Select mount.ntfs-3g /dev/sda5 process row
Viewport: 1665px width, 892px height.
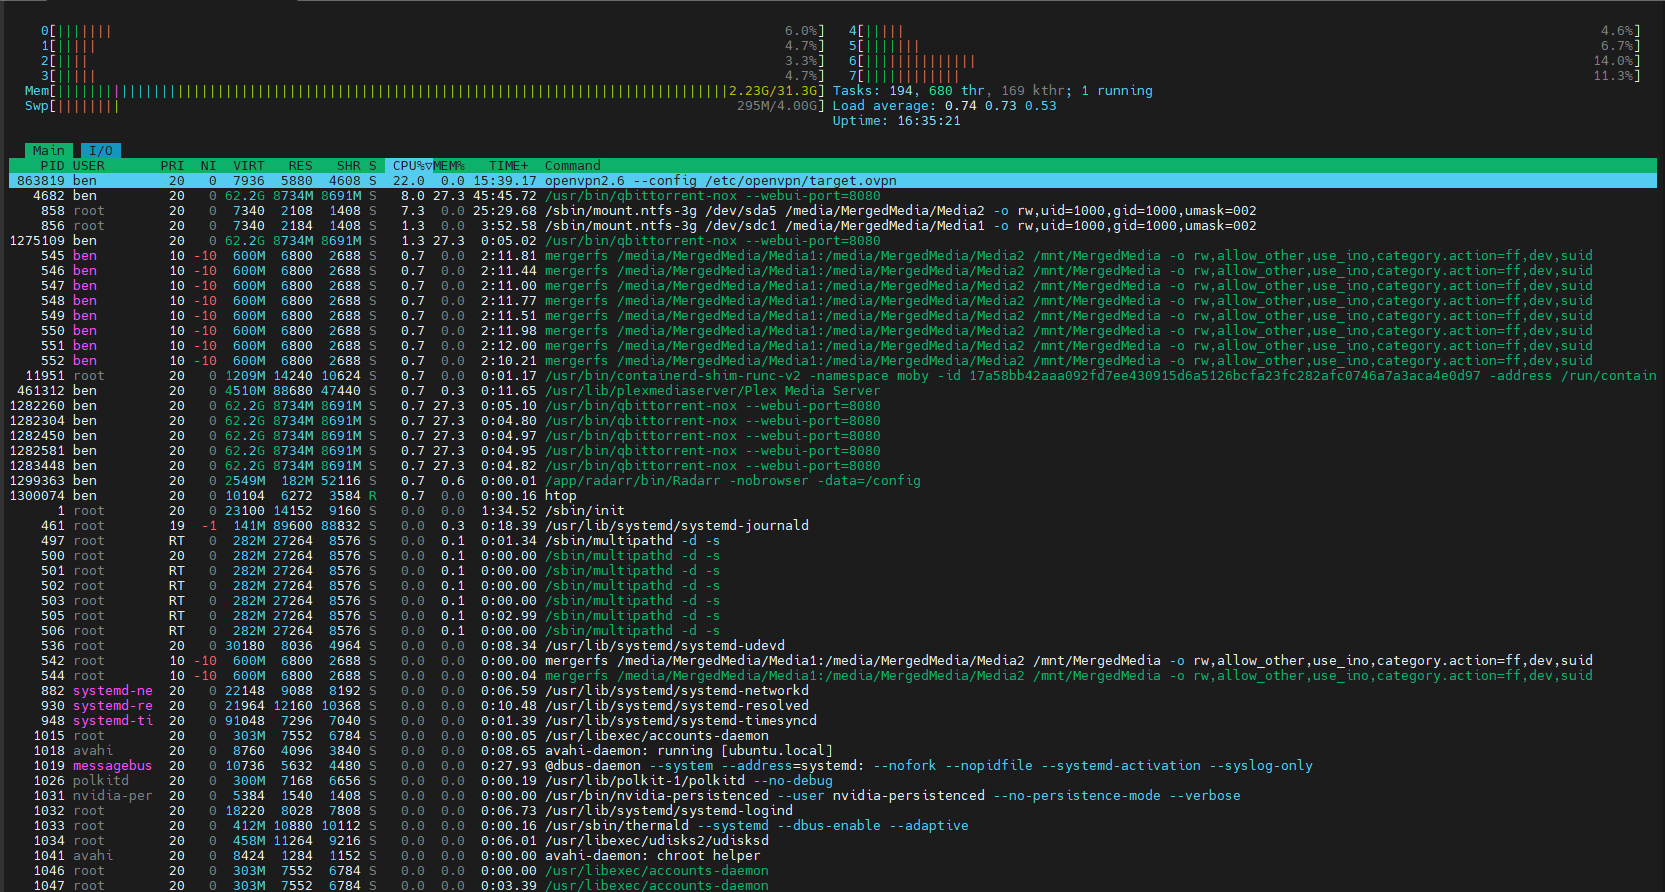click(x=833, y=211)
